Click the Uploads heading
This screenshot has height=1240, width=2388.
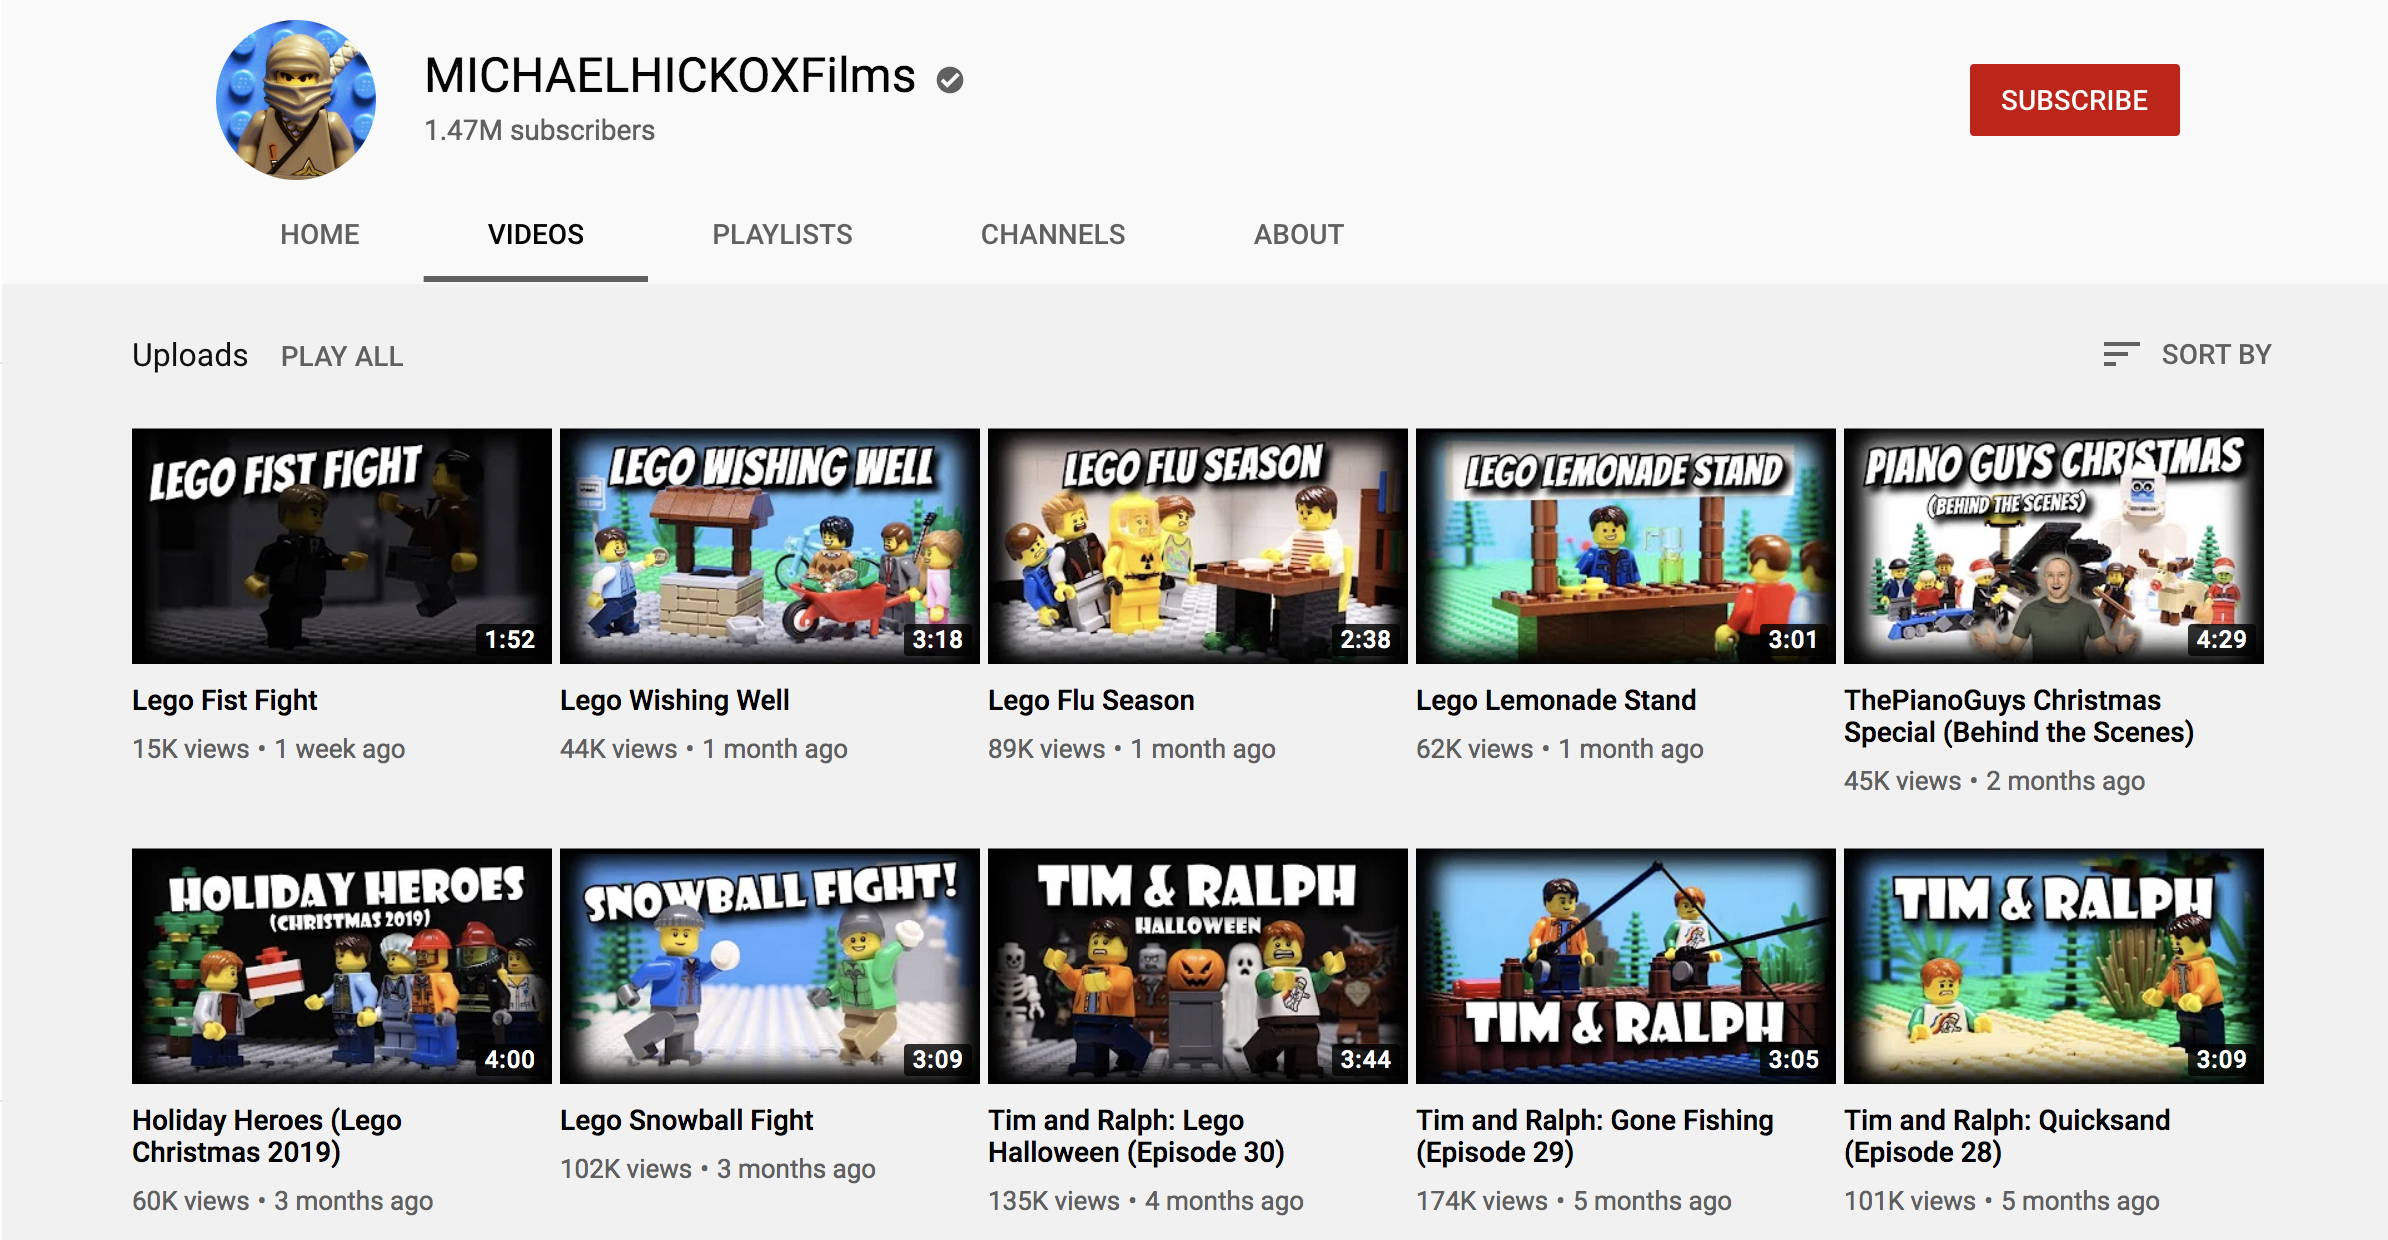190,355
